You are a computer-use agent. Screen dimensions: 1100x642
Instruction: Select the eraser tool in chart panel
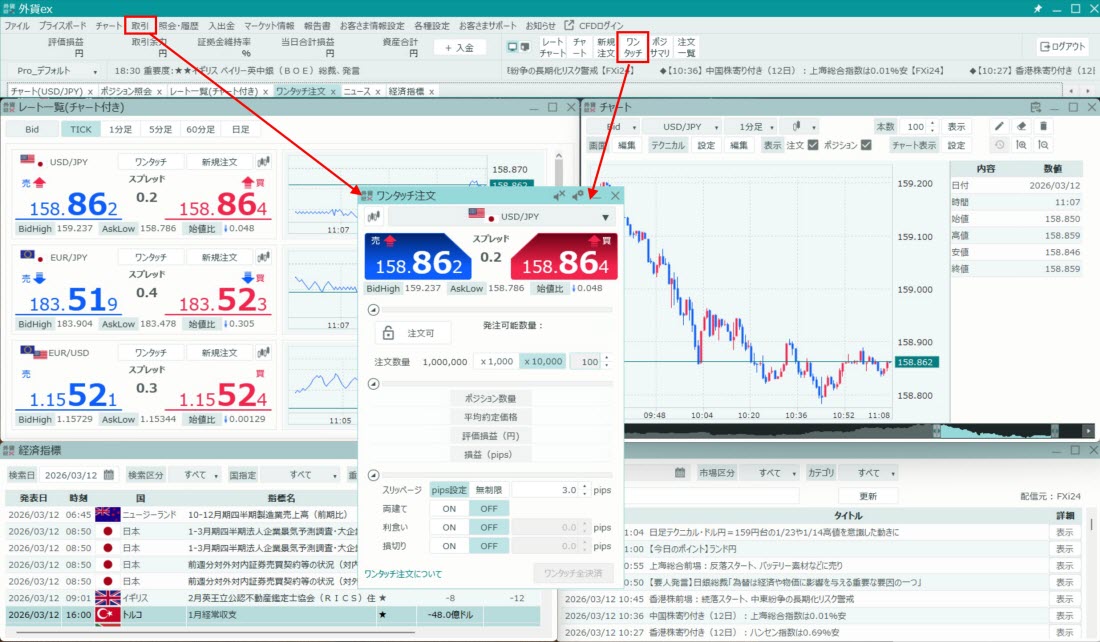(1021, 127)
